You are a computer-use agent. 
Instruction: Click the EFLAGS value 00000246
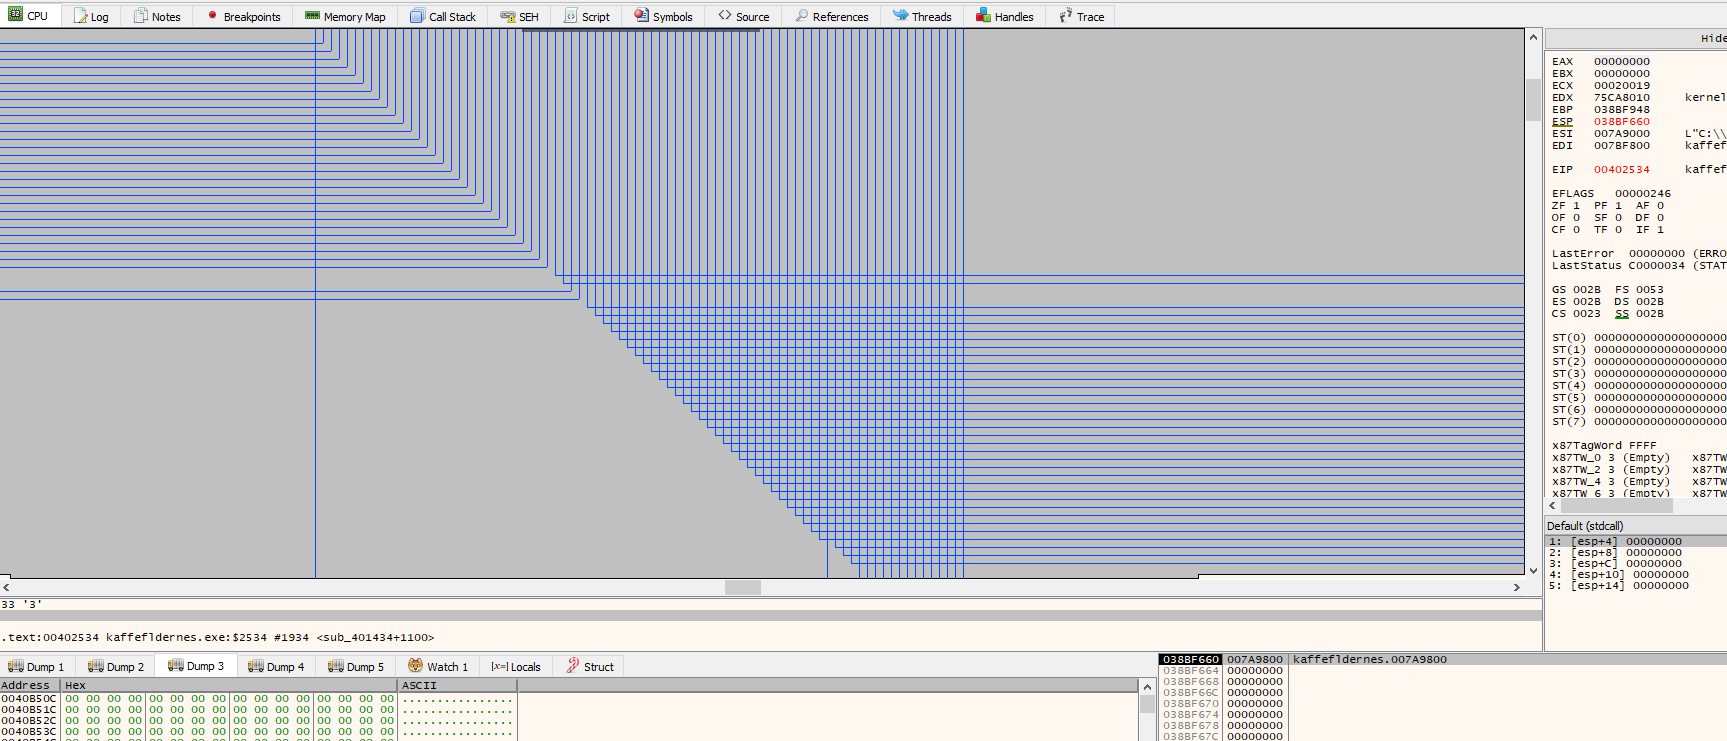(x=1643, y=194)
